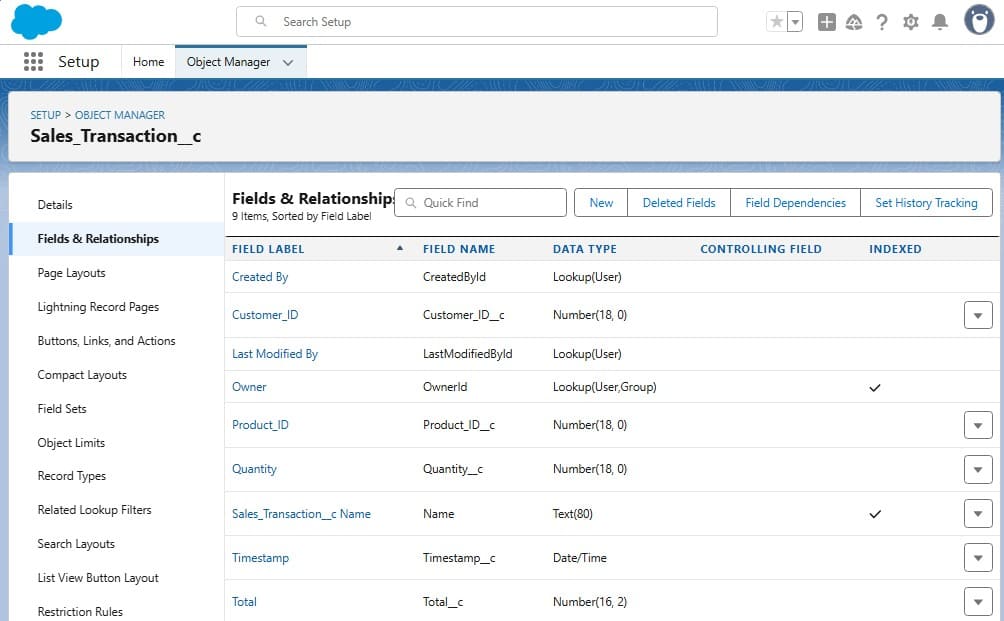Open the Total field link
1004x621 pixels.
[x=244, y=602]
